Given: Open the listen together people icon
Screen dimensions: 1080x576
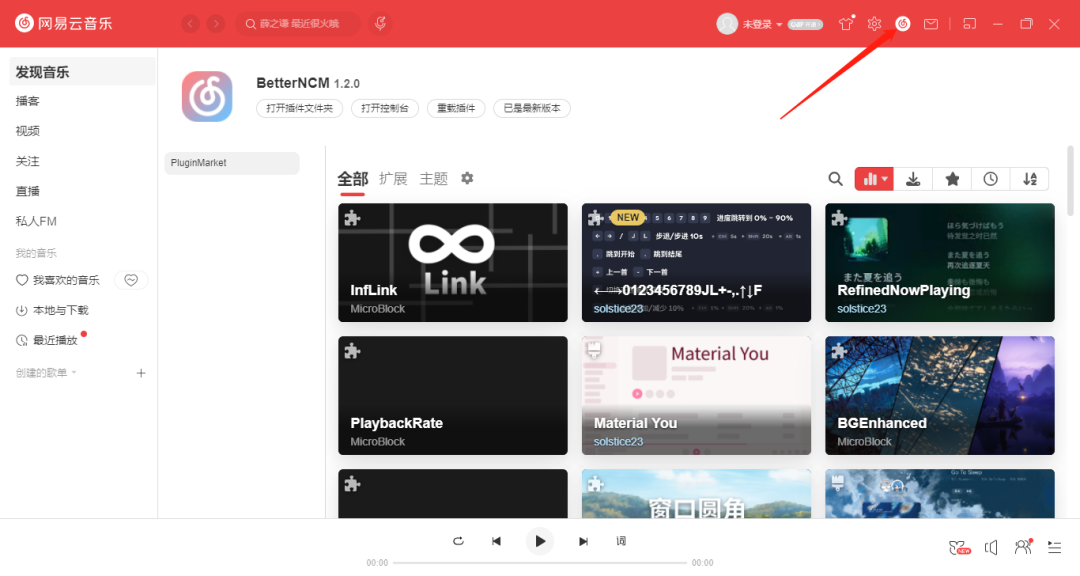Looking at the screenshot, I should pyautogui.click(x=1024, y=546).
